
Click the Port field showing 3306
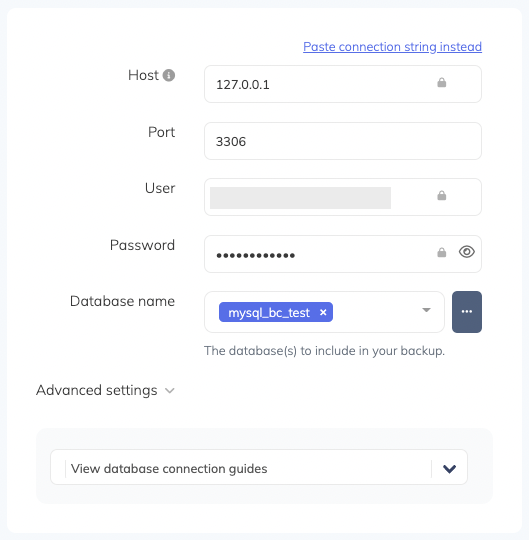[x=343, y=141]
